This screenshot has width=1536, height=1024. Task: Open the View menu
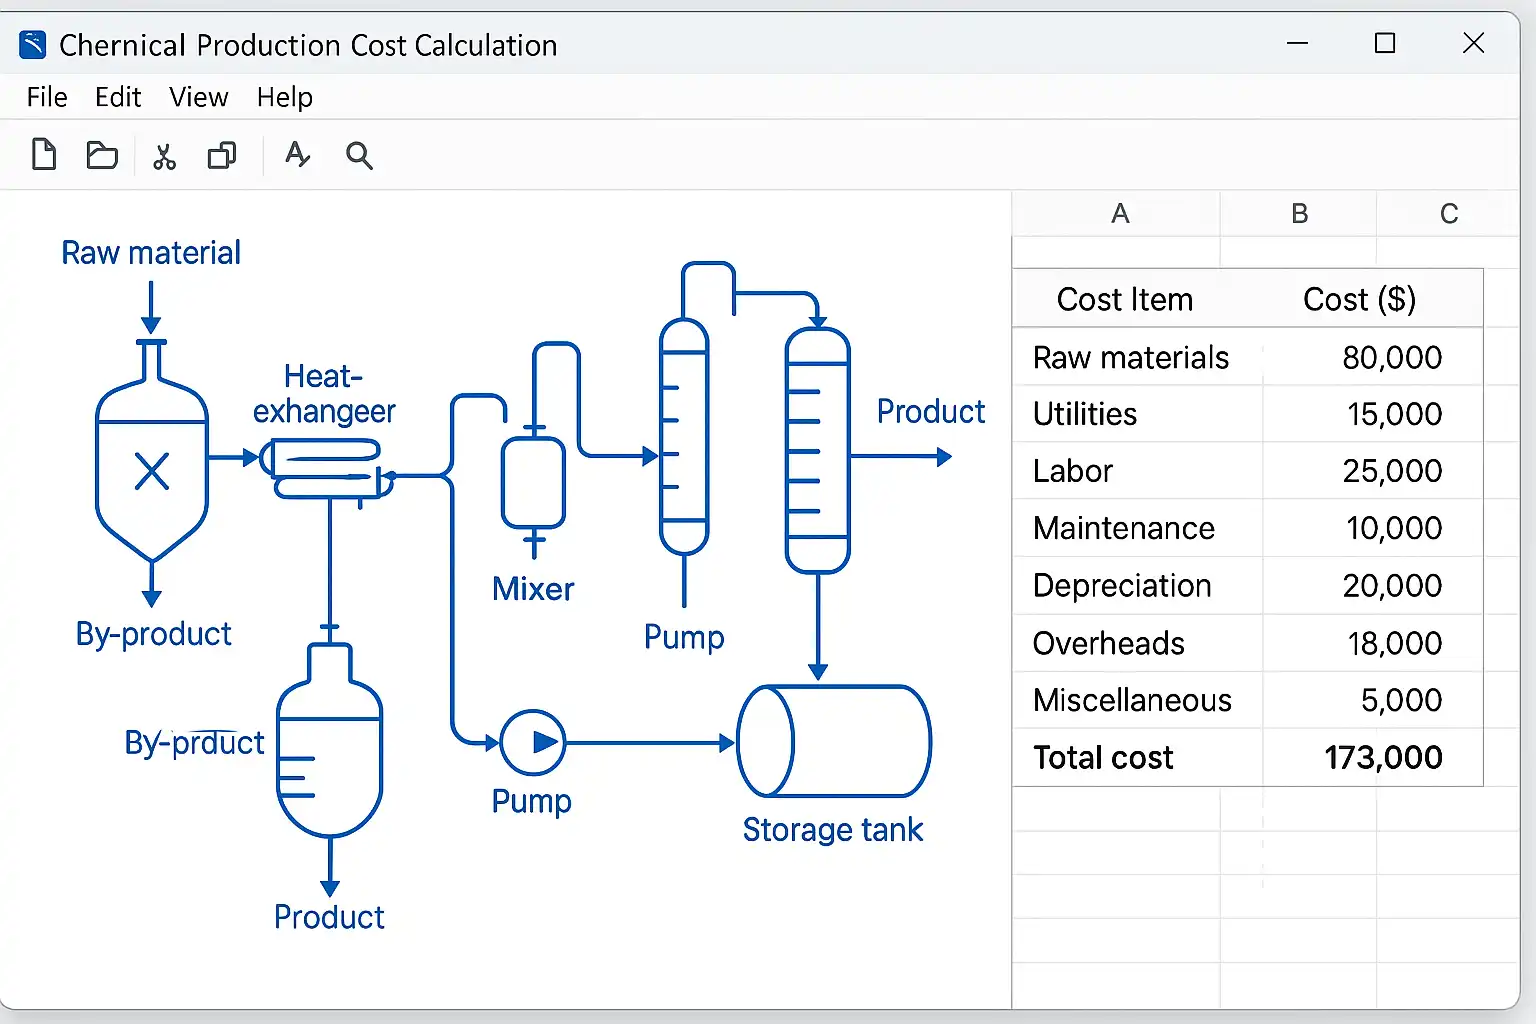pyautogui.click(x=198, y=97)
